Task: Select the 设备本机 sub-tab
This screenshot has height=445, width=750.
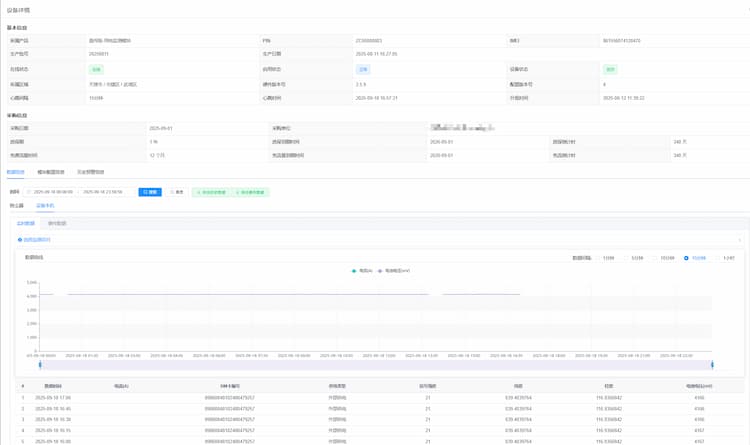Action: click(45, 205)
